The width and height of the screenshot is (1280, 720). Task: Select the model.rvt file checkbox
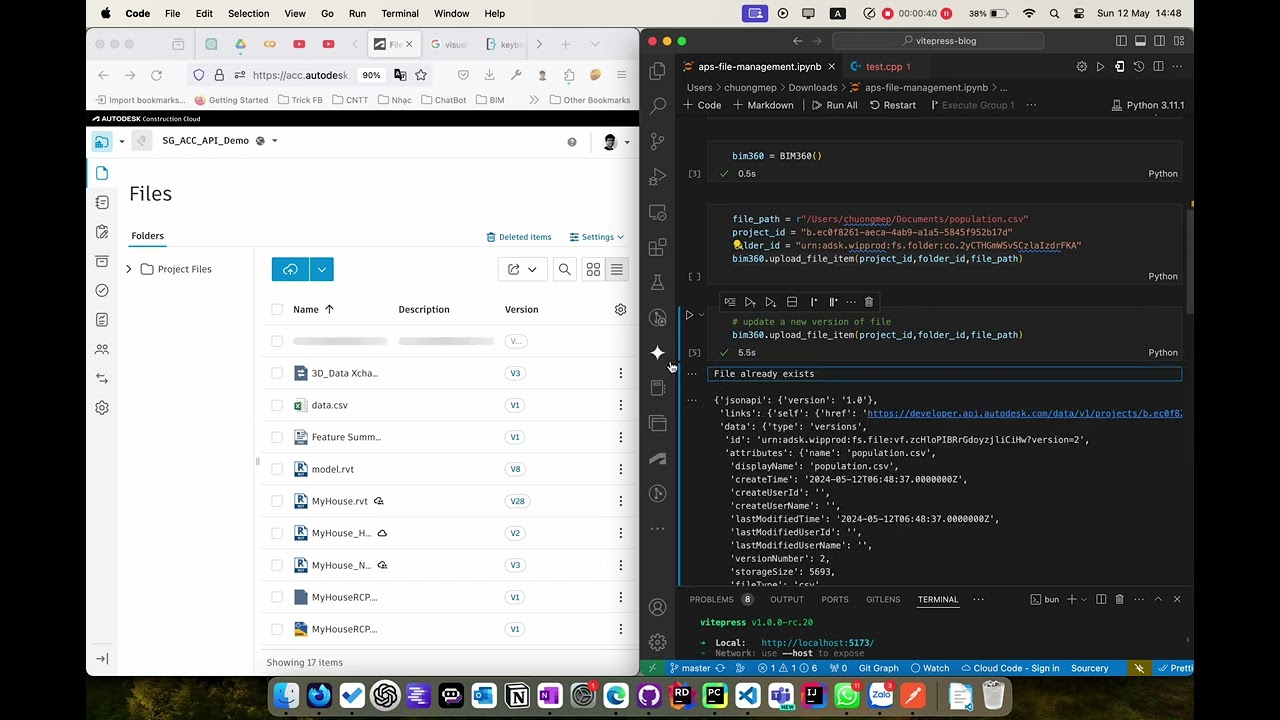(x=277, y=469)
